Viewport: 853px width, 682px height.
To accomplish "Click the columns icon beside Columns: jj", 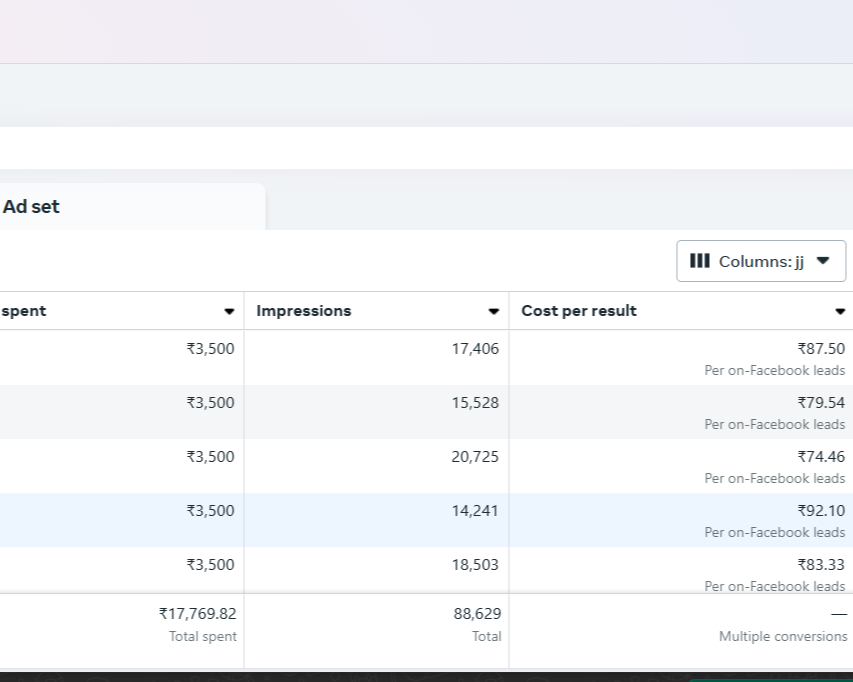I will [700, 261].
